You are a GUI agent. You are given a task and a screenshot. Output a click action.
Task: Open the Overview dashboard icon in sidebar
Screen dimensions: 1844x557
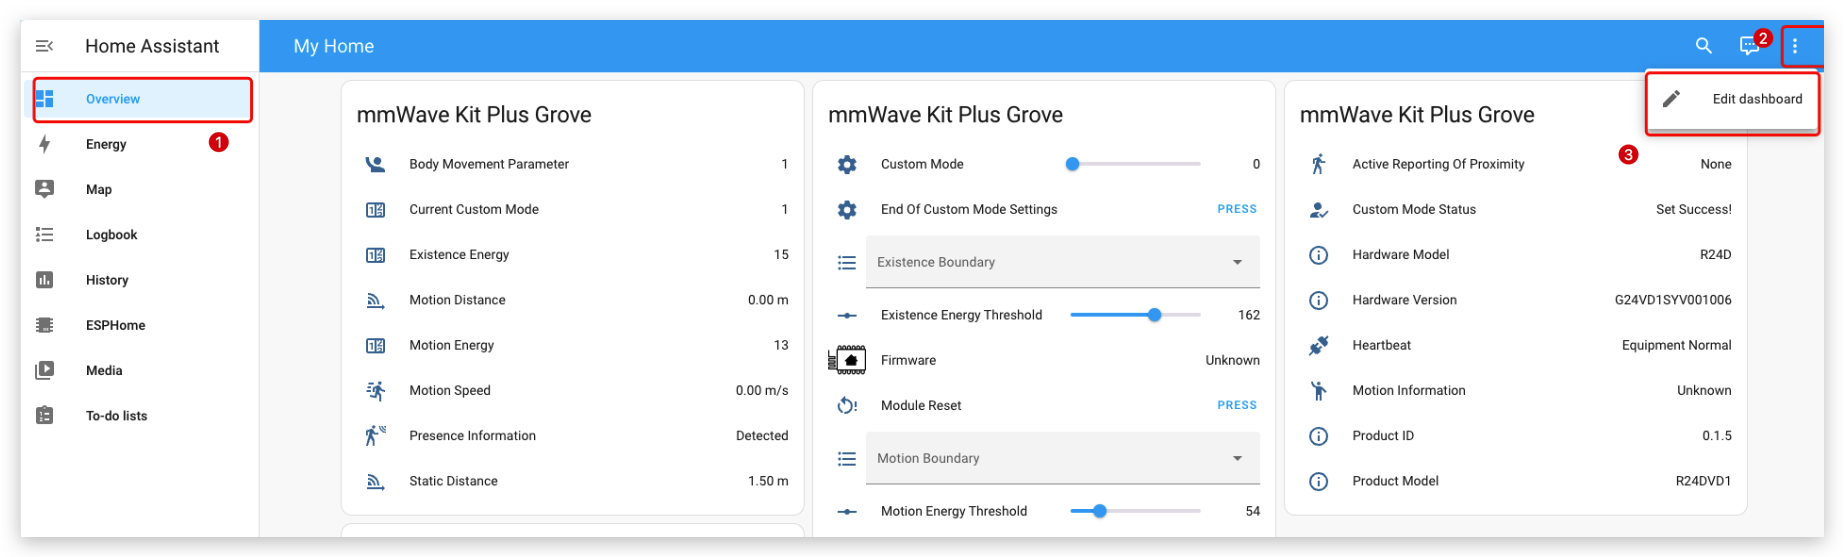click(44, 99)
